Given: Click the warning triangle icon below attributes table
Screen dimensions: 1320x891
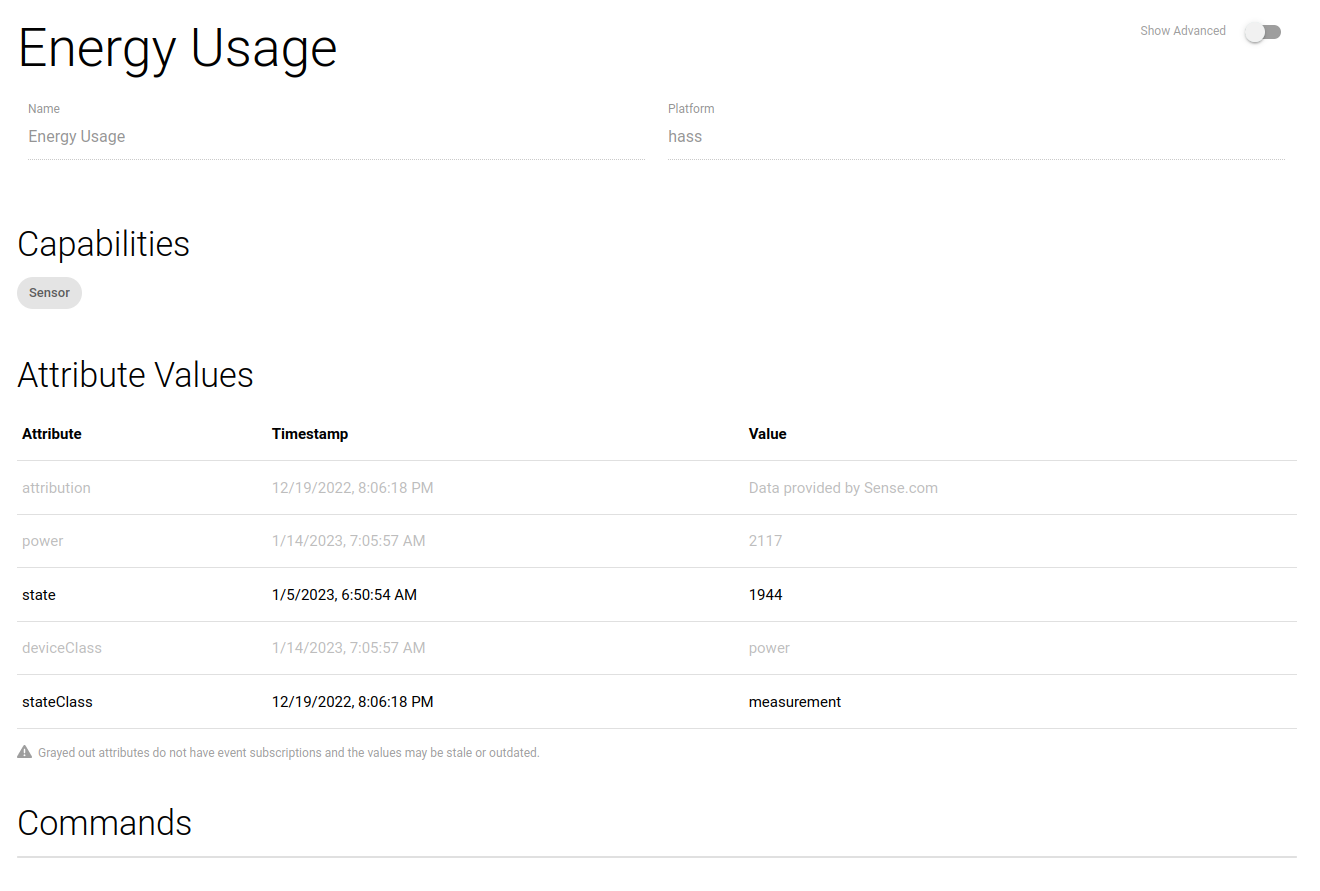Looking at the screenshot, I should tap(24, 751).
